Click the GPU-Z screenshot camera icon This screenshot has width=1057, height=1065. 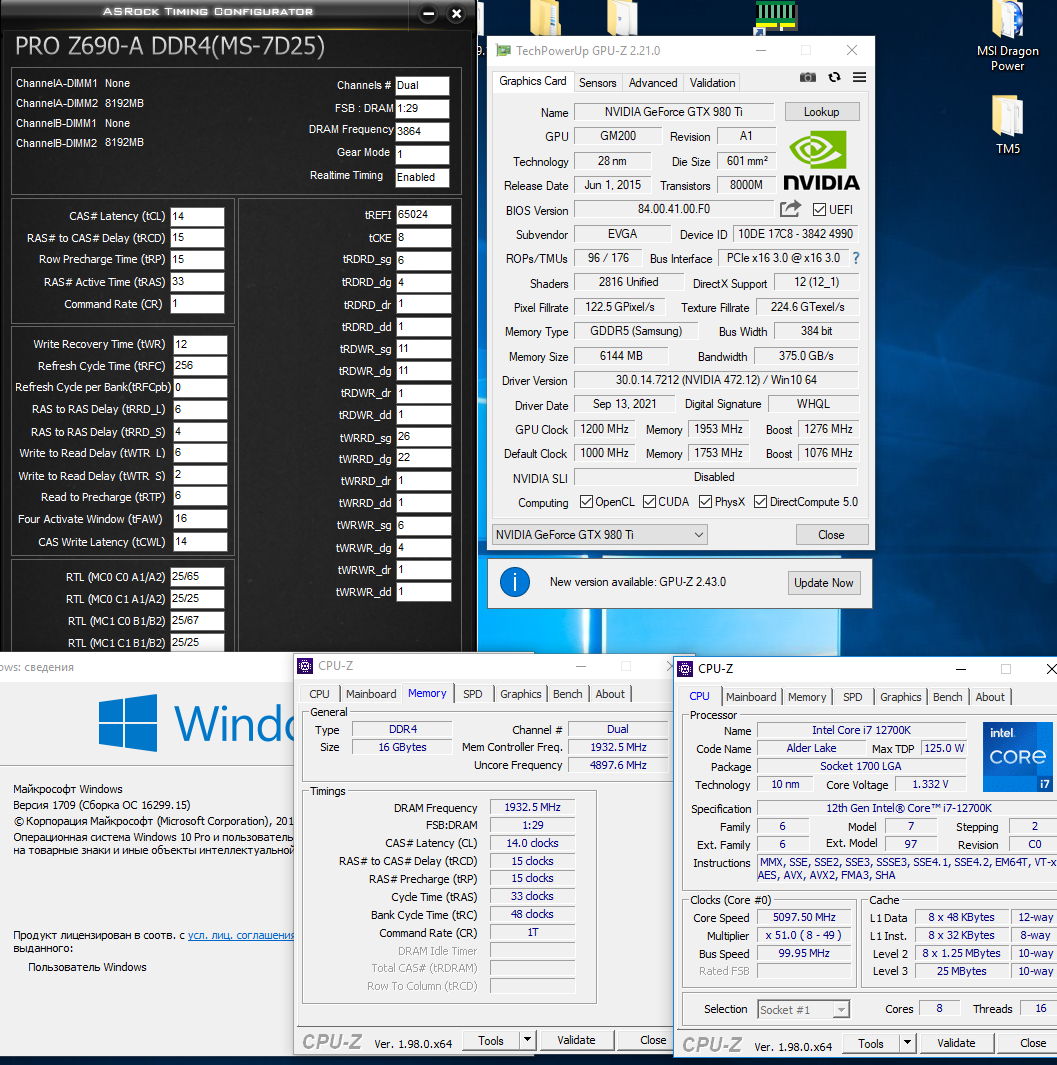[x=808, y=77]
